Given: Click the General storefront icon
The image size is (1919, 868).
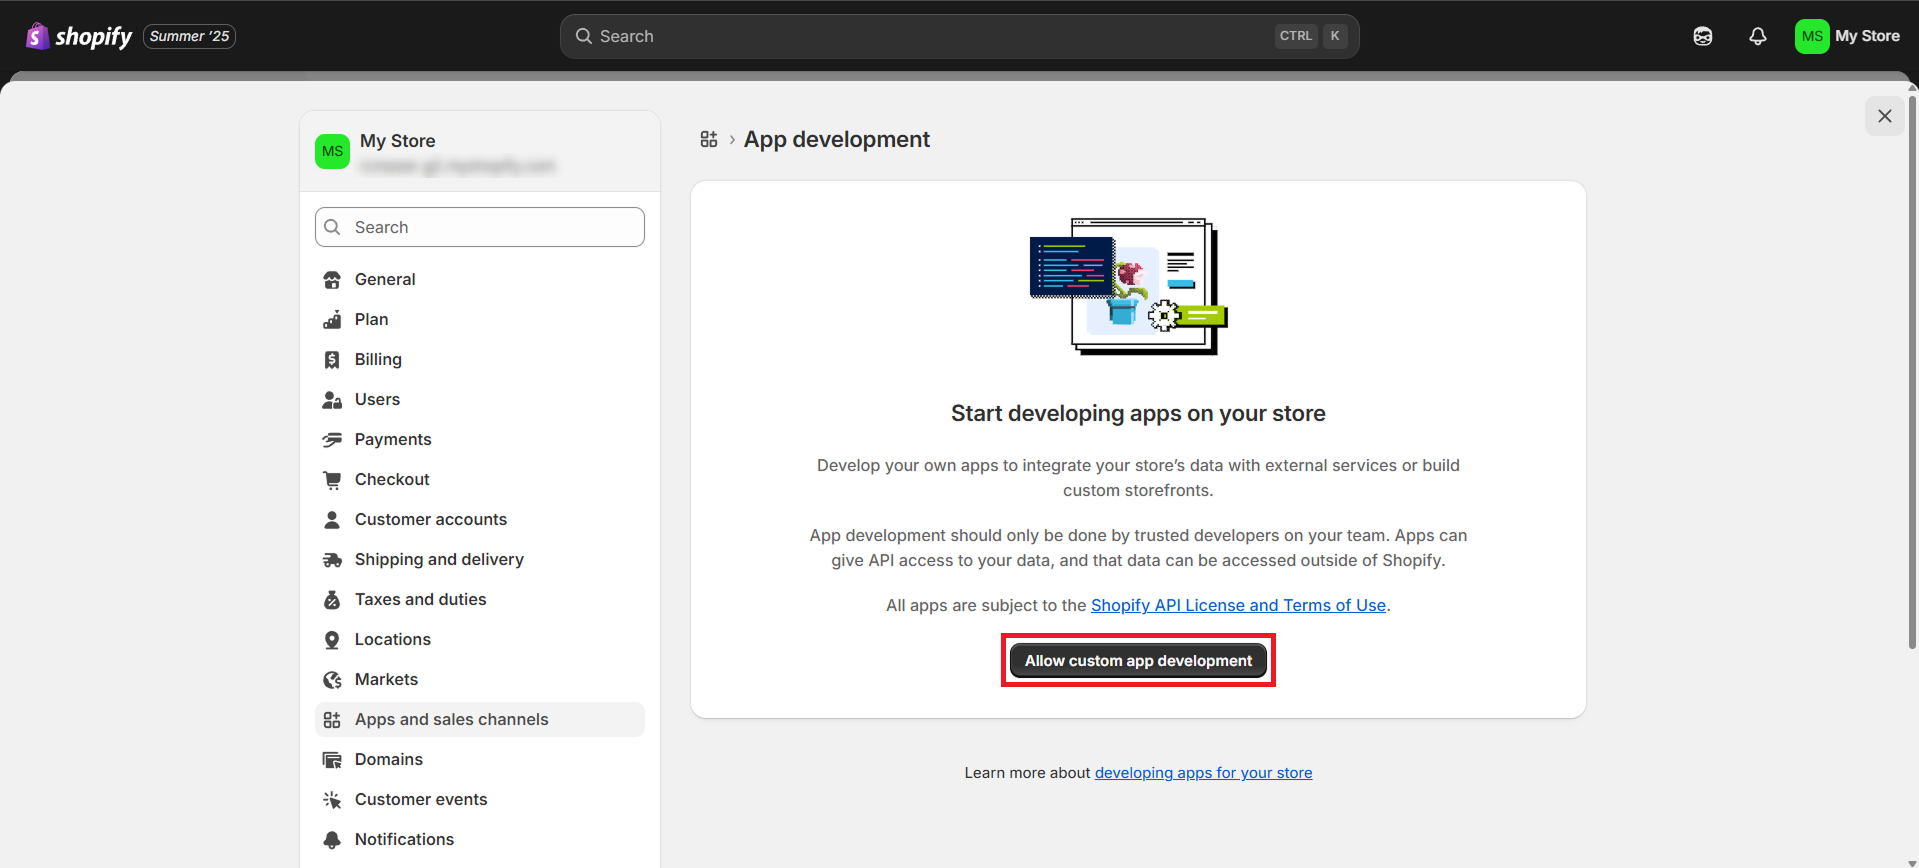Looking at the screenshot, I should click(332, 280).
